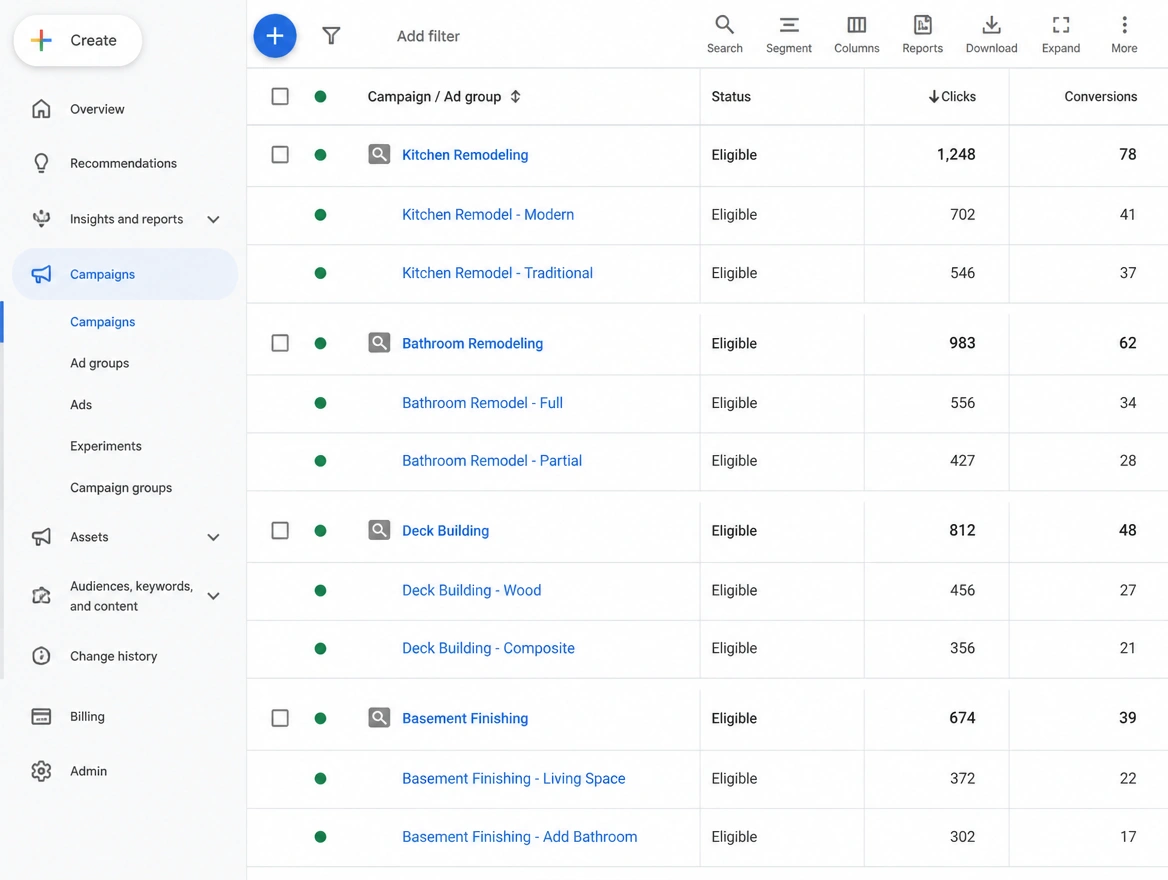Click the Conversions column header
Viewport: 1168px width, 880px height.
click(1100, 96)
